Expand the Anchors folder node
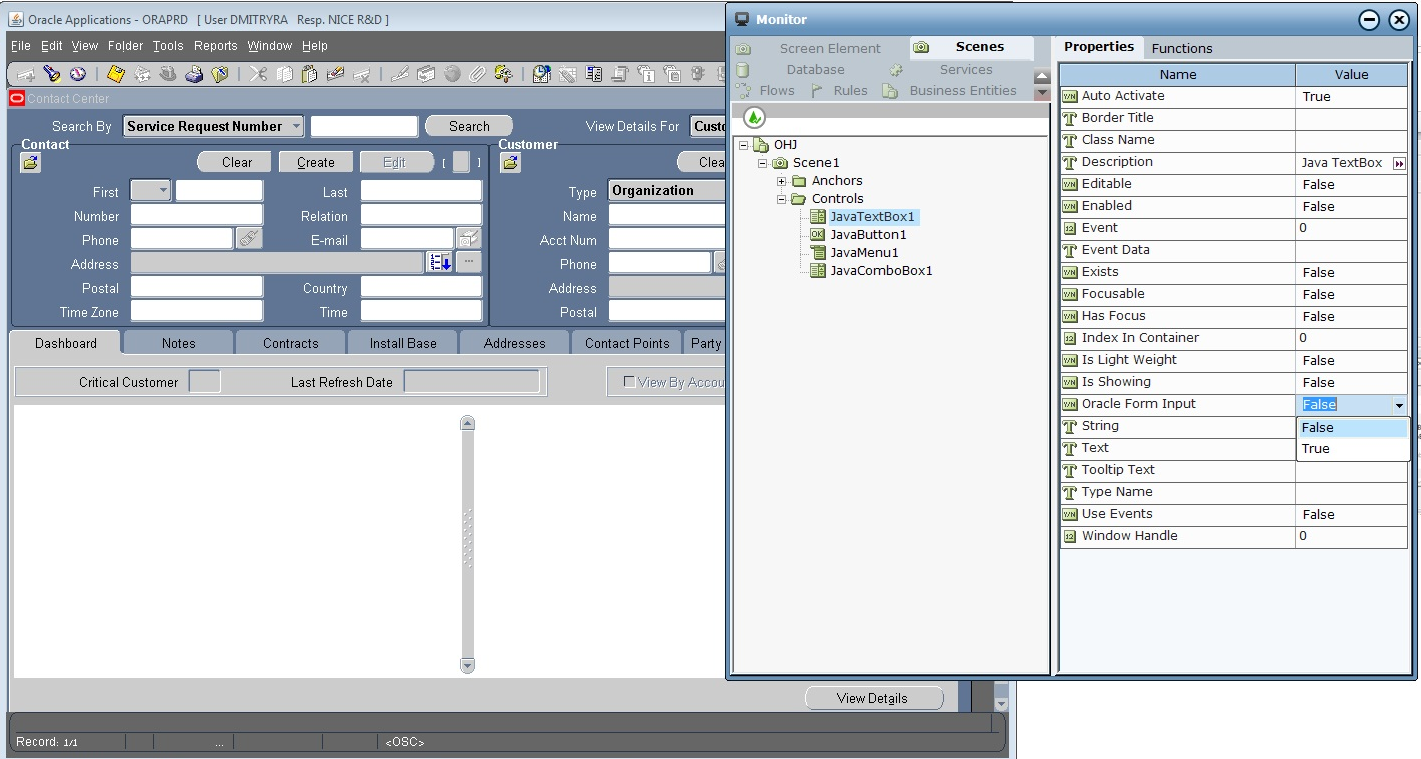Screen dimensions: 1421x759 pyautogui.click(x=781, y=181)
